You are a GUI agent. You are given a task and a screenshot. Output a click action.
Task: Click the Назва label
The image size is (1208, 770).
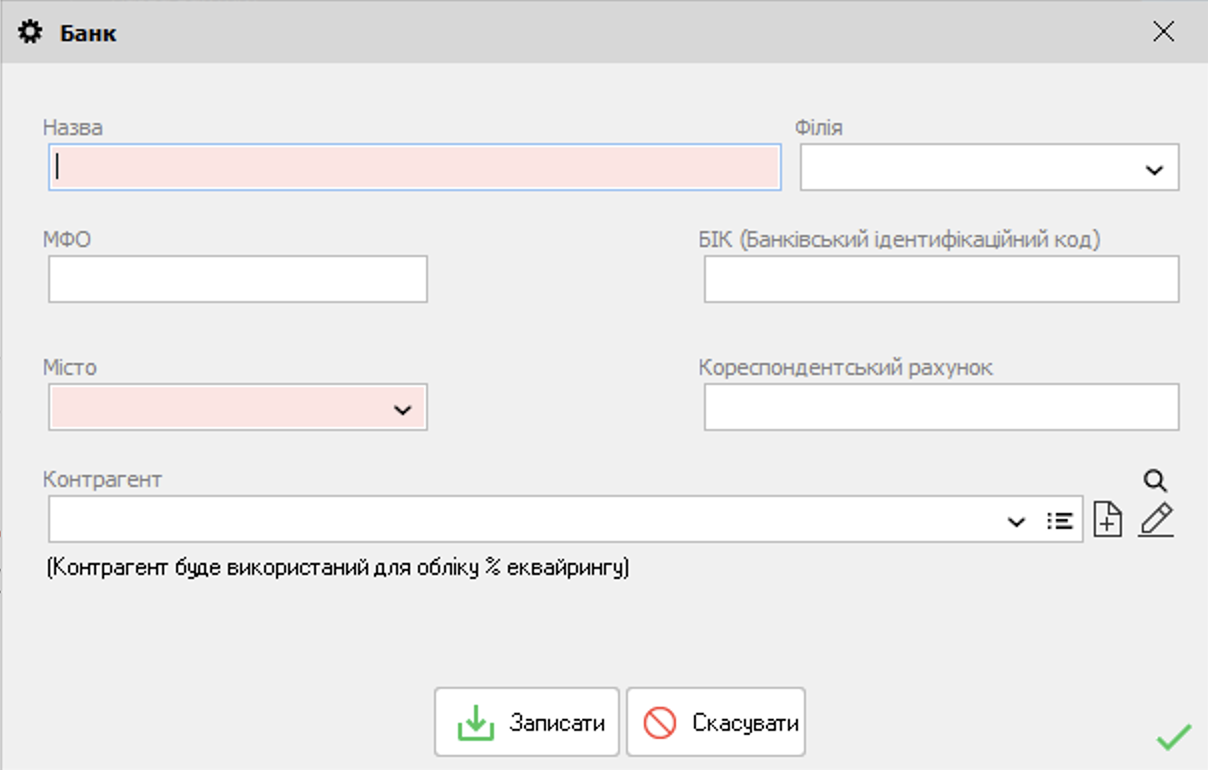pos(73,128)
